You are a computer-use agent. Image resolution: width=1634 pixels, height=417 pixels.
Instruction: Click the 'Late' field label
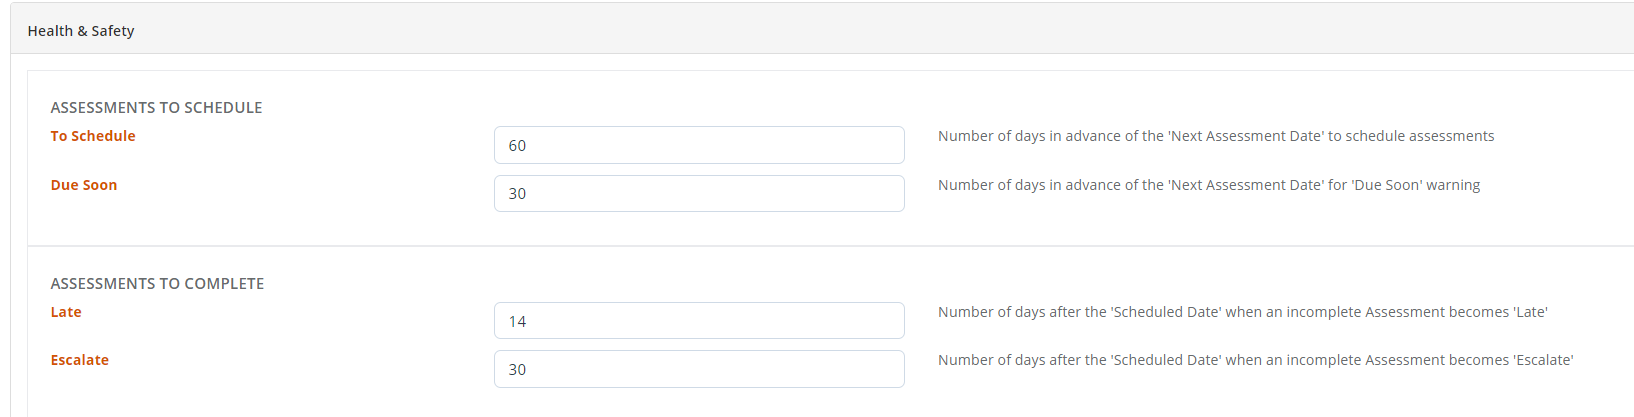point(66,312)
